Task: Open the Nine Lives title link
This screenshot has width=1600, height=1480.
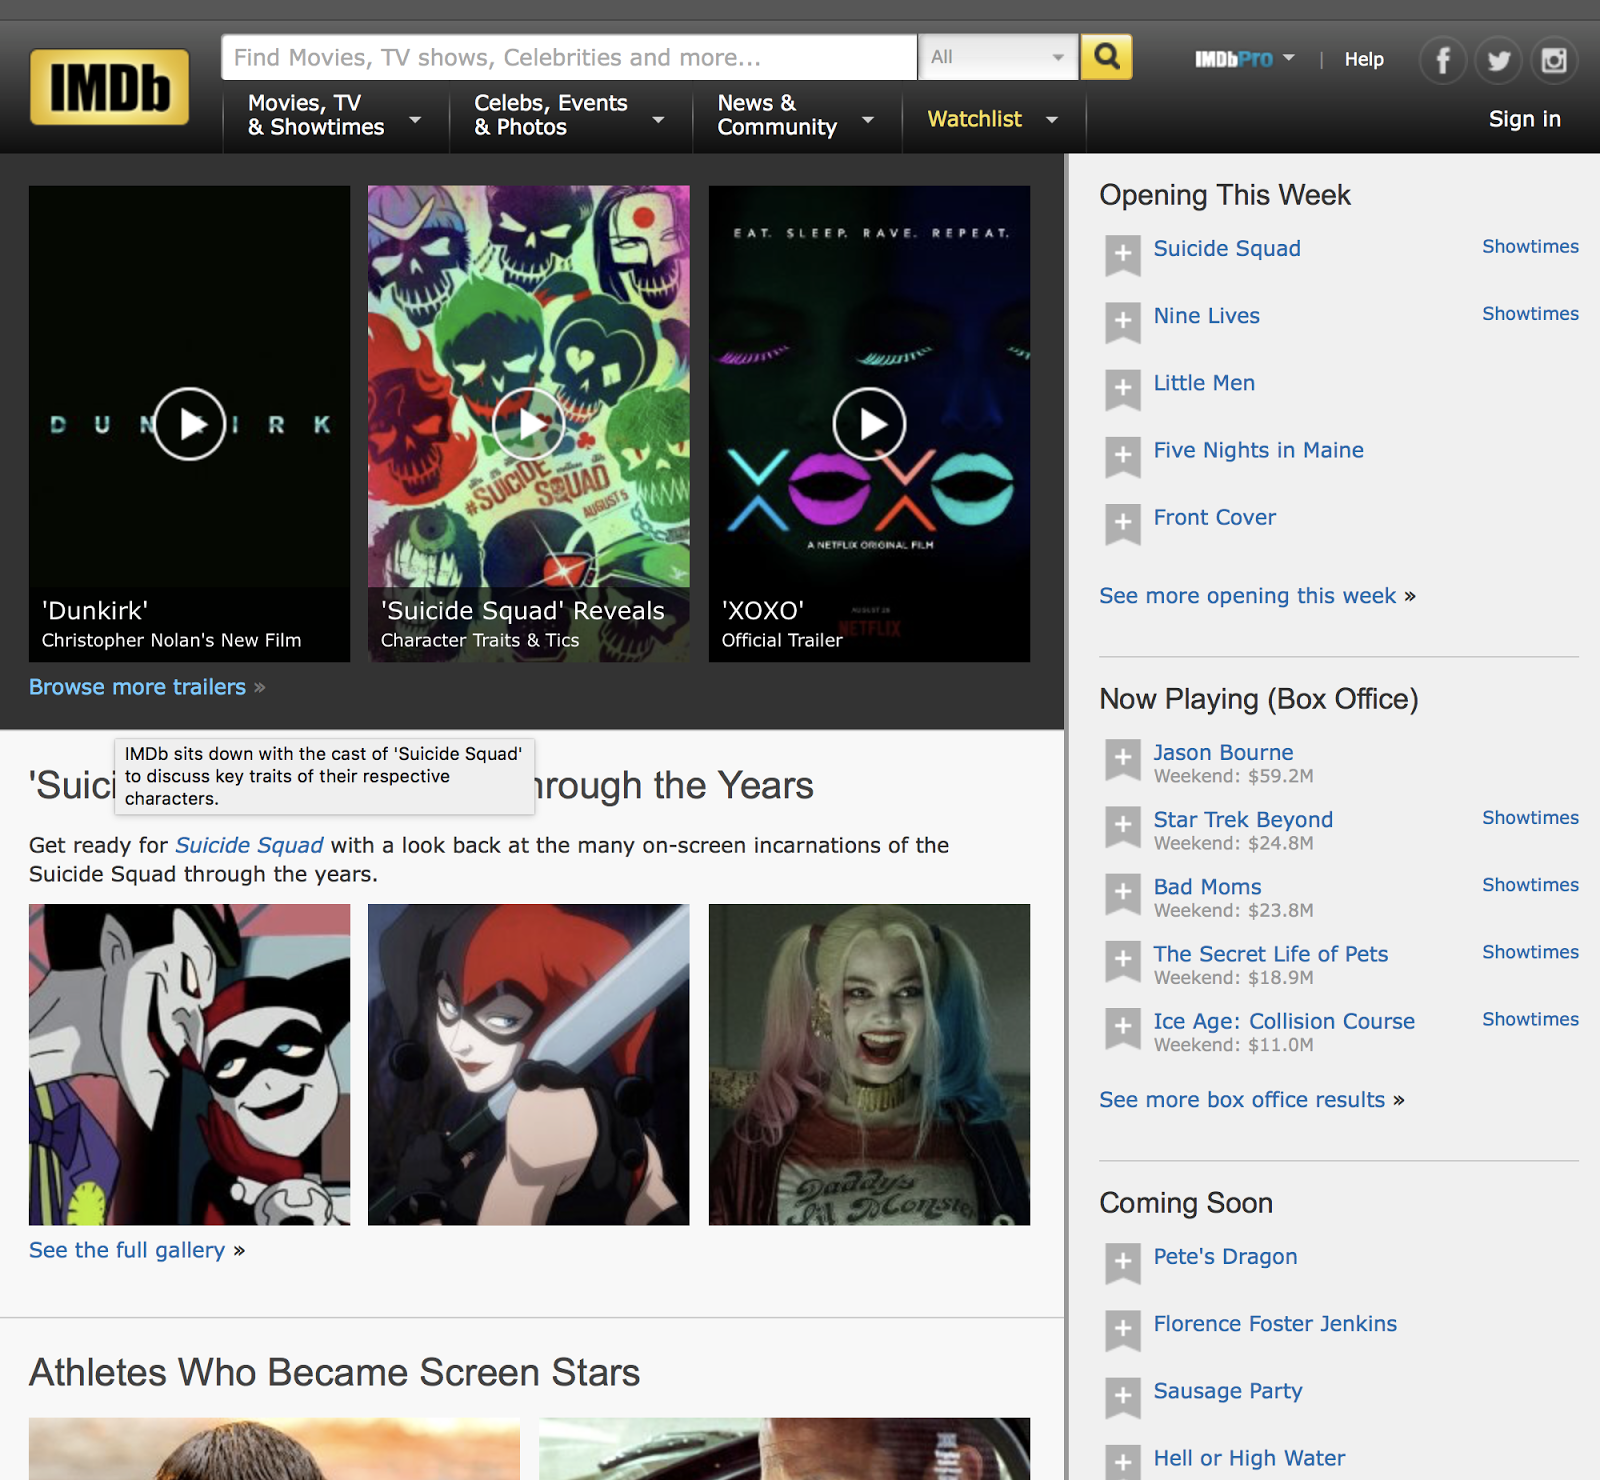Action: point(1206,316)
